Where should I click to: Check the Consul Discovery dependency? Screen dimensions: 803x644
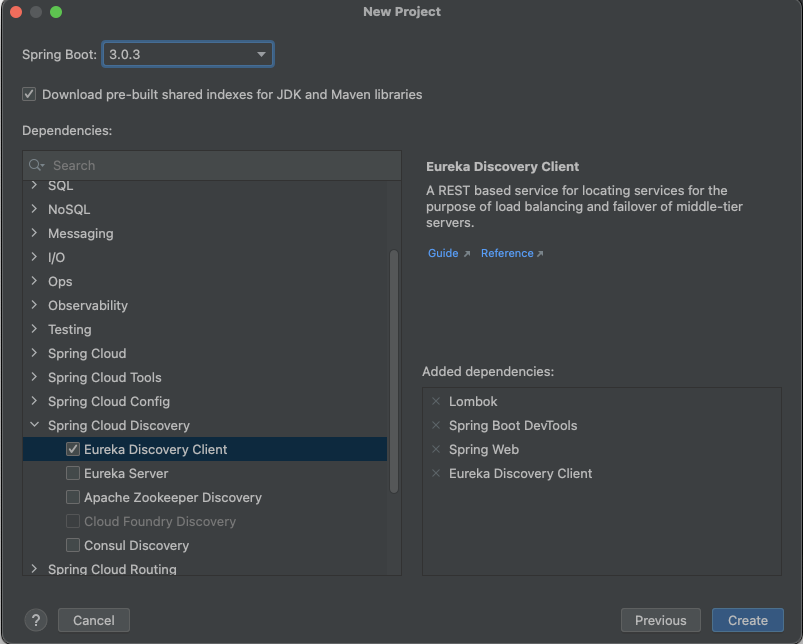[x=73, y=545]
